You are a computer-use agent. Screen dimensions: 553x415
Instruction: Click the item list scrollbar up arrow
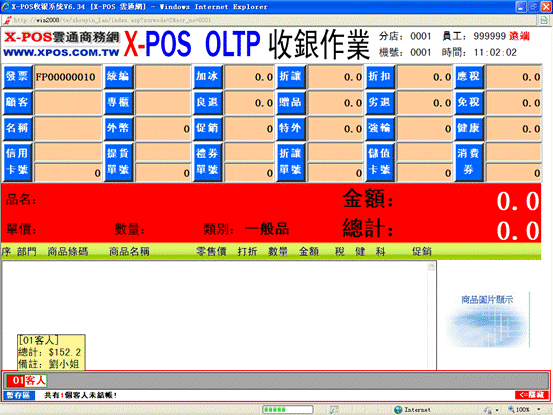[x=432, y=267]
